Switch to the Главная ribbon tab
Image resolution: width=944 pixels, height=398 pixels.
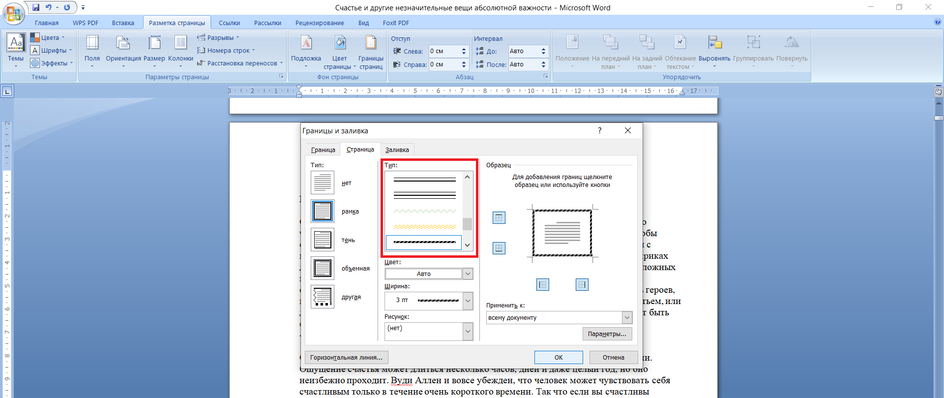[46, 23]
